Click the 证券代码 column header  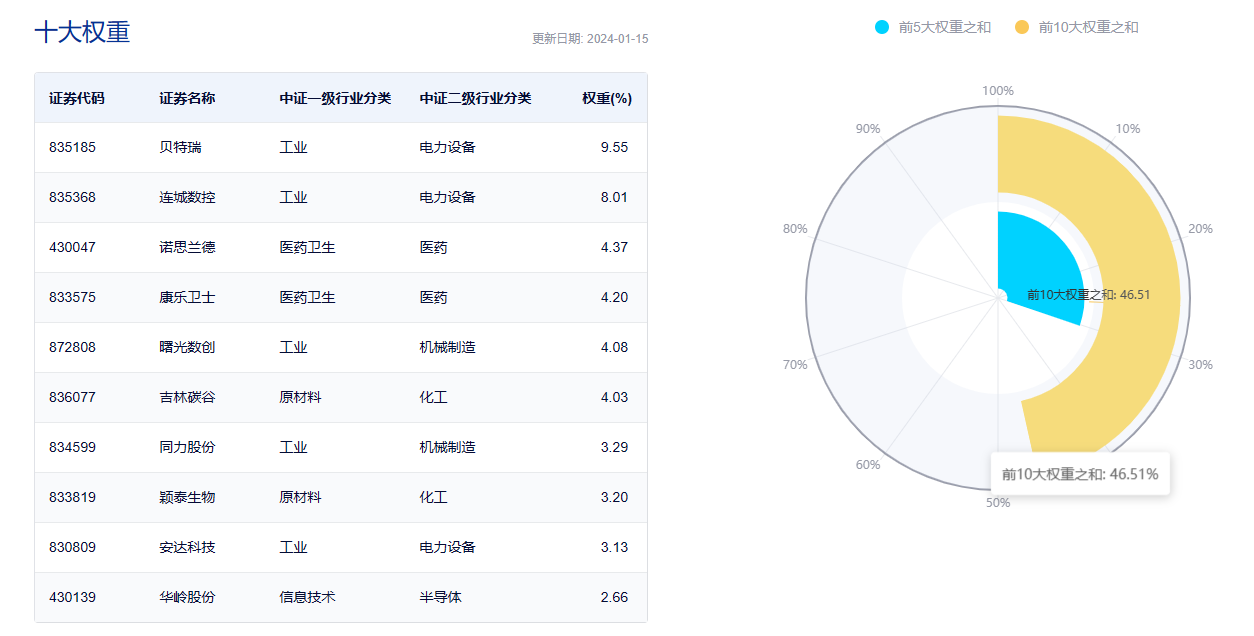click(x=77, y=98)
